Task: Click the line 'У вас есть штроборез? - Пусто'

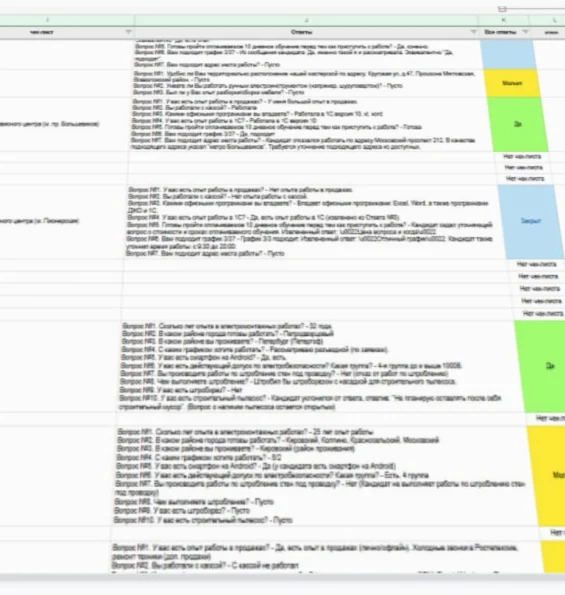Action: pyautogui.click(x=181, y=511)
